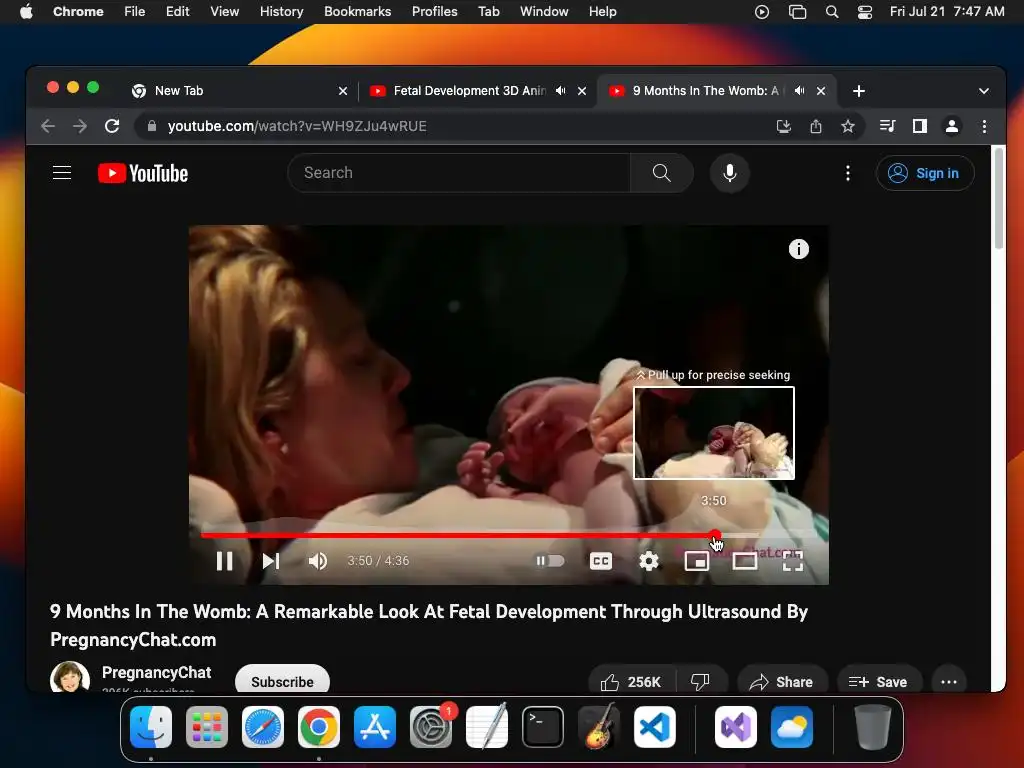This screenshot has height=768, width=1024.
Task: Toggle Chrome side panel
Action: [920, 126]
